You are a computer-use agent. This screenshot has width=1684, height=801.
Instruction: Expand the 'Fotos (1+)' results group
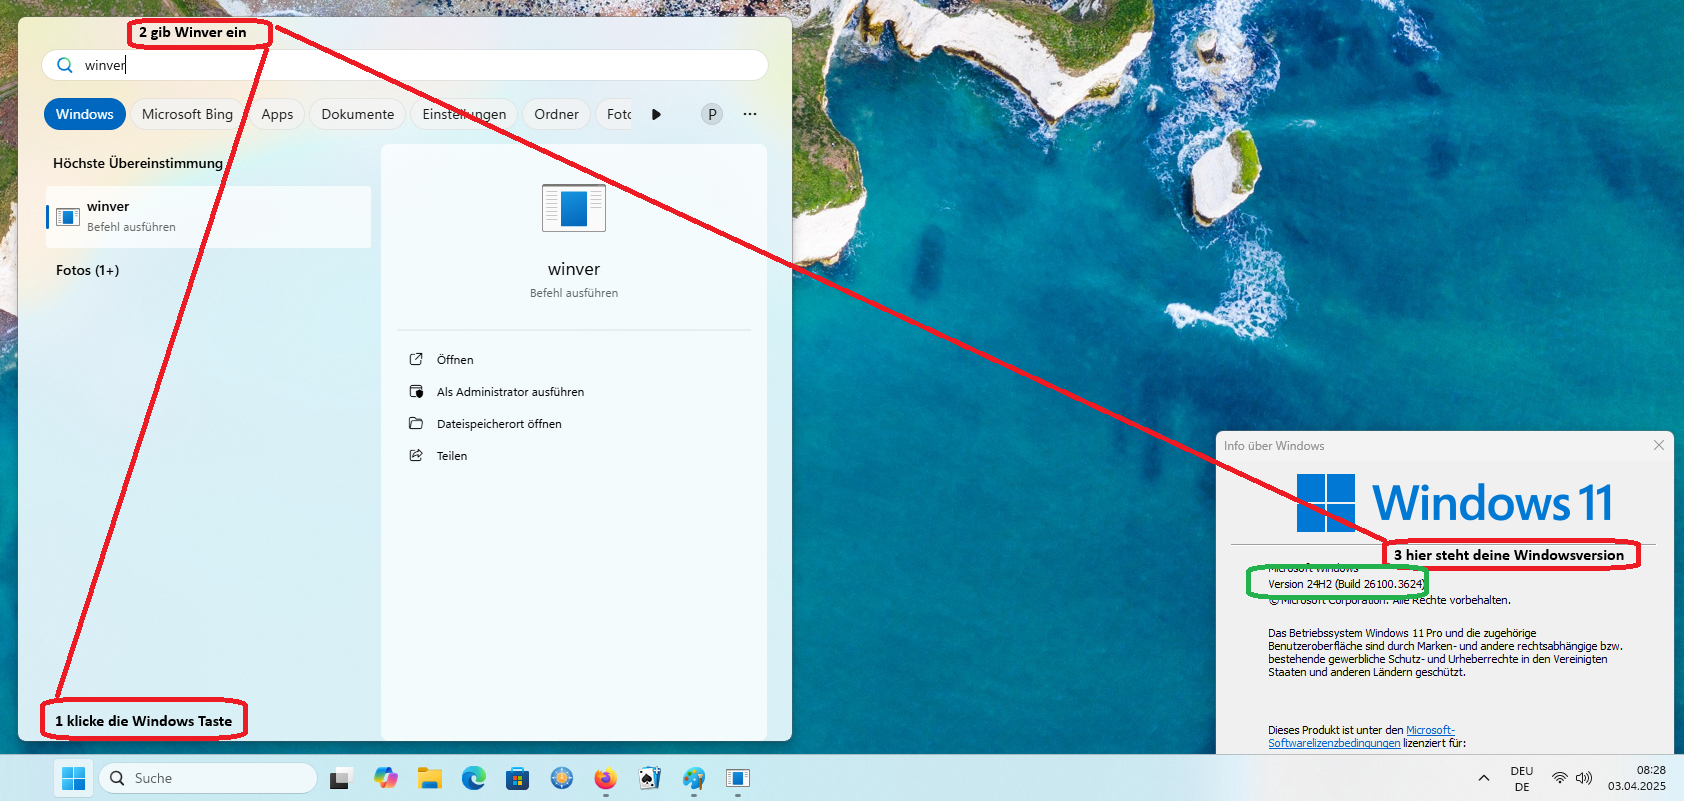88,270
